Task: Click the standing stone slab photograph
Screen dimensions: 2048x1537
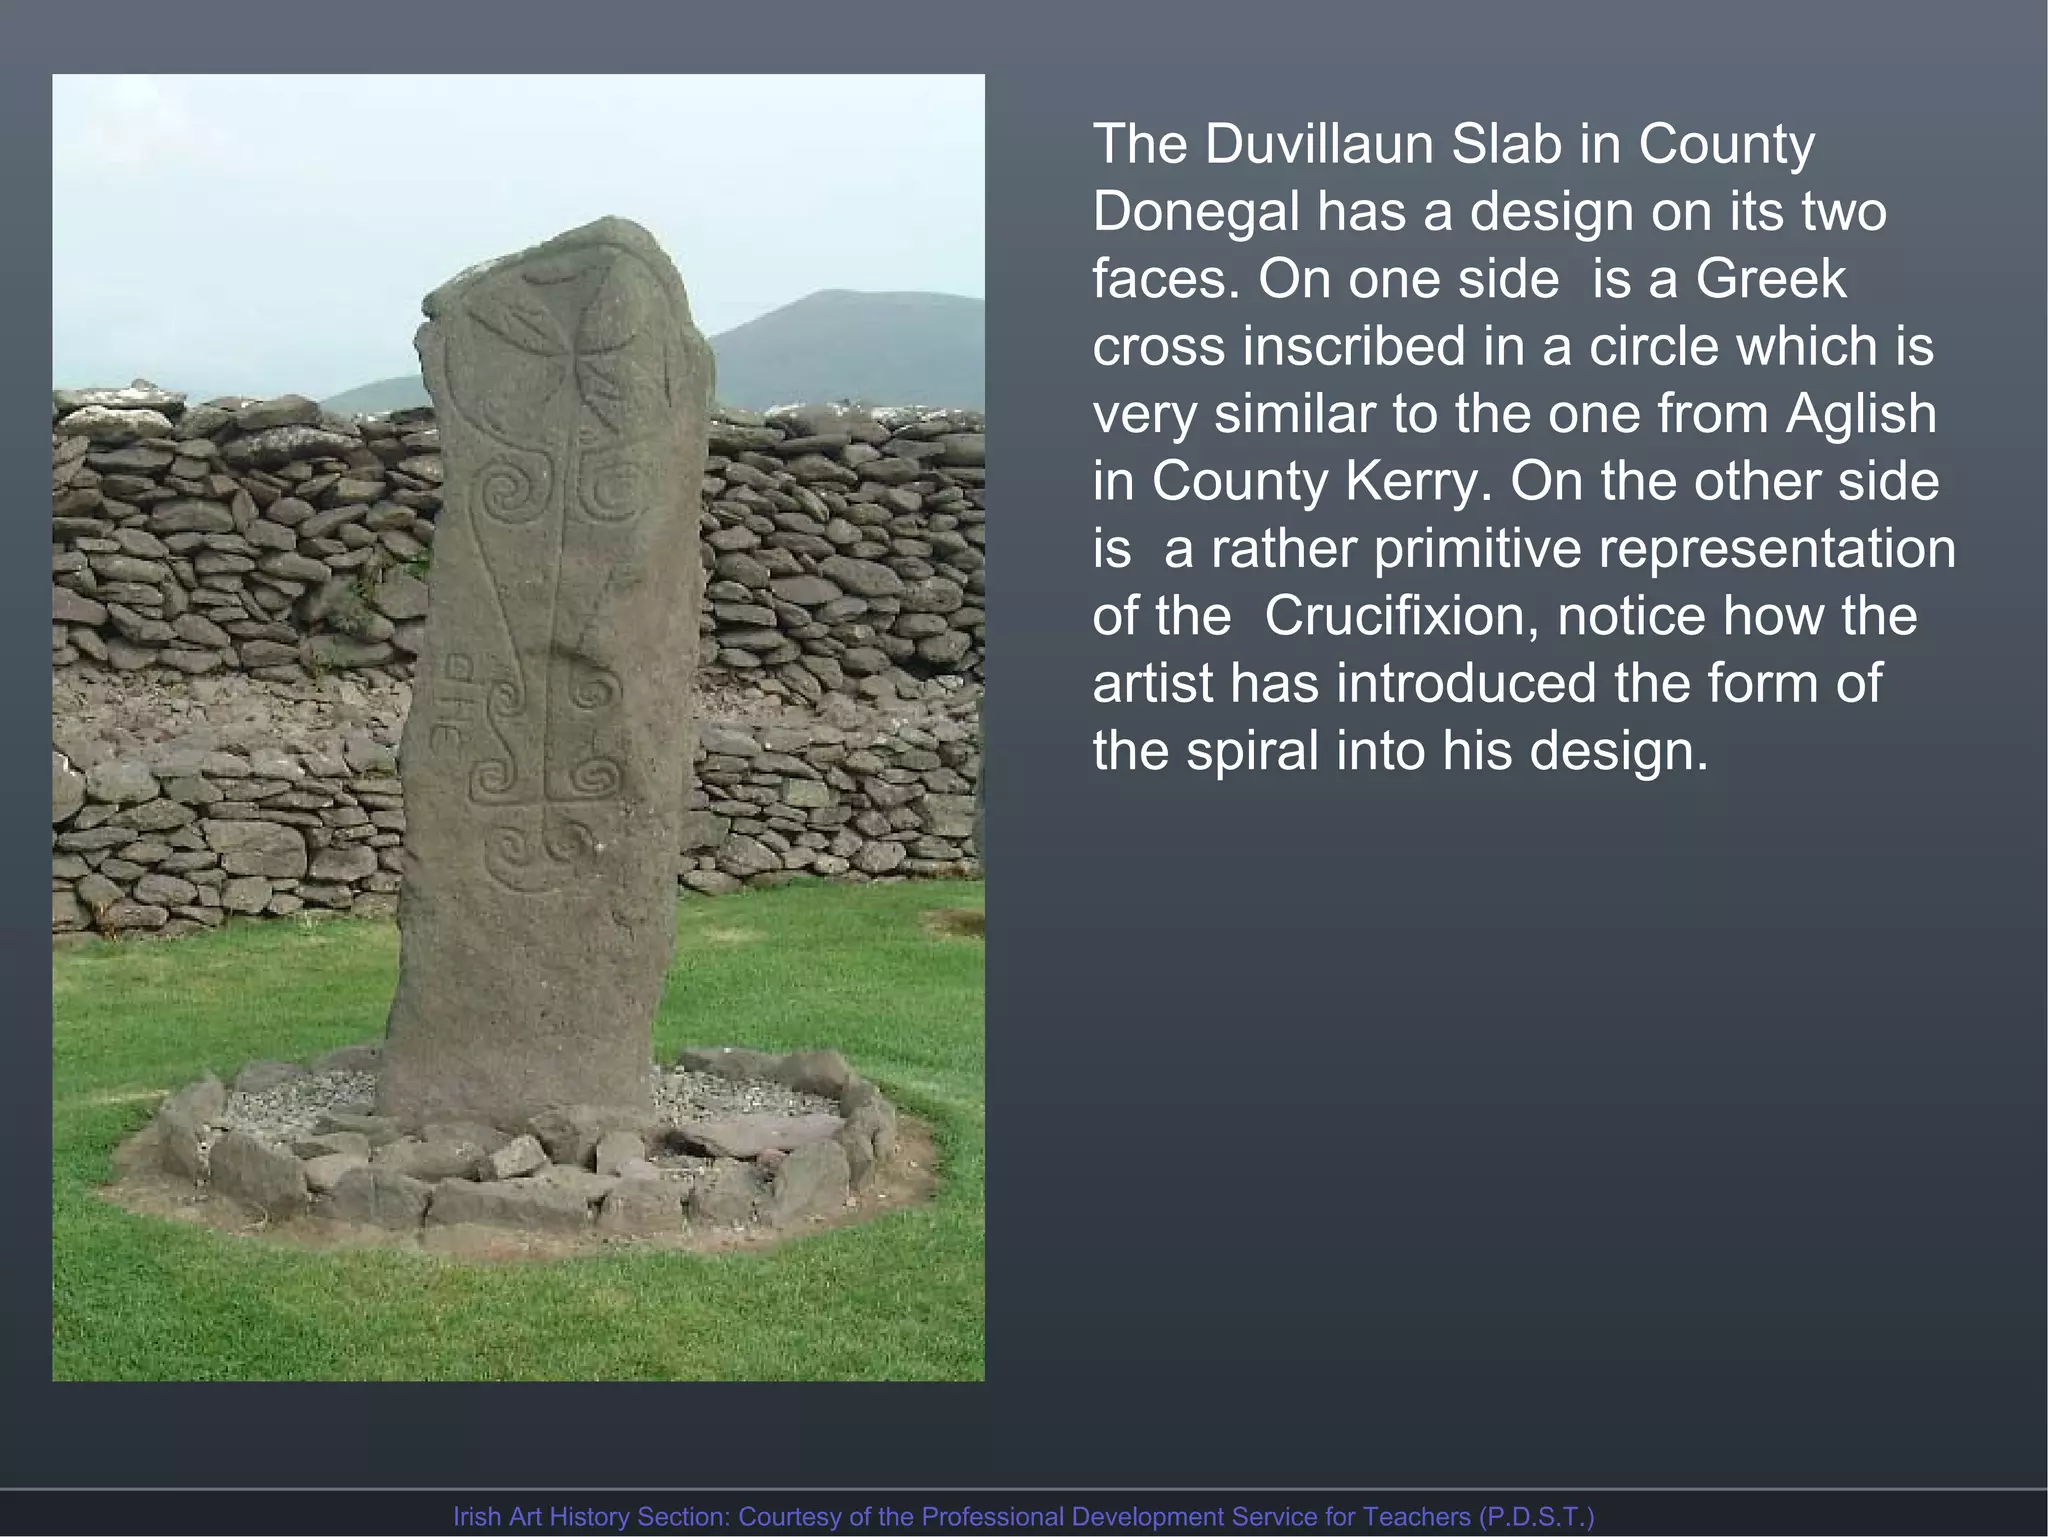Action: click(x=518, y=727)
